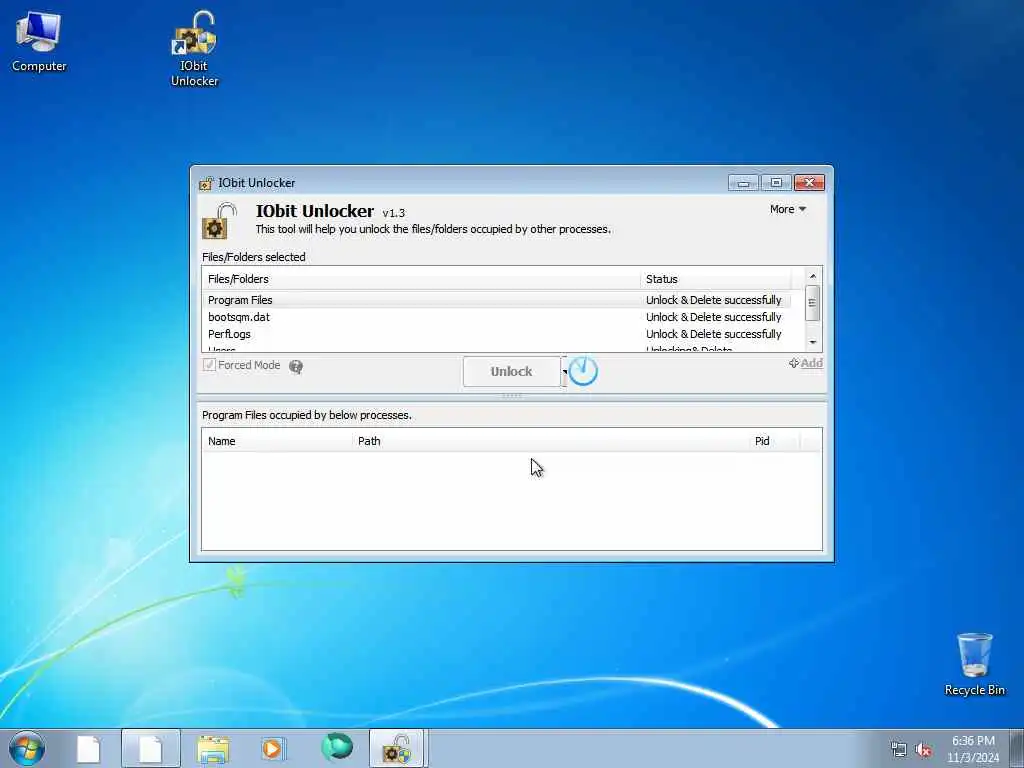Click the Files/Folders column header

coord(421,279)
